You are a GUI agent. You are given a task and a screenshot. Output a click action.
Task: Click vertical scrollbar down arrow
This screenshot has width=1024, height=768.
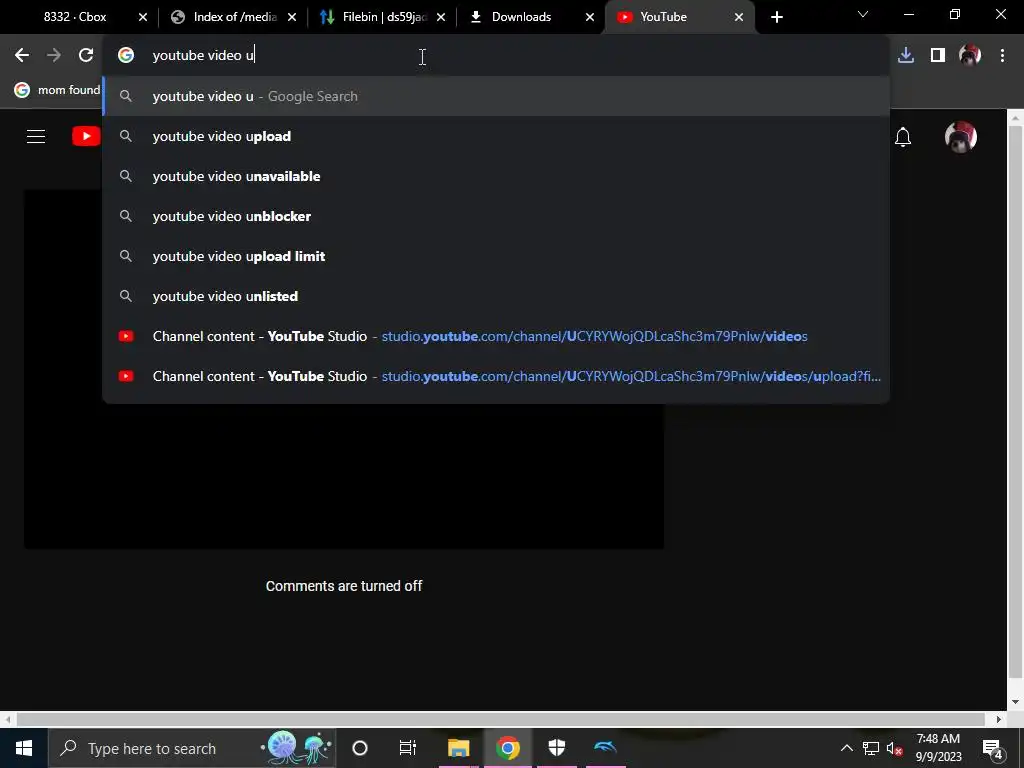[1014, 703]
